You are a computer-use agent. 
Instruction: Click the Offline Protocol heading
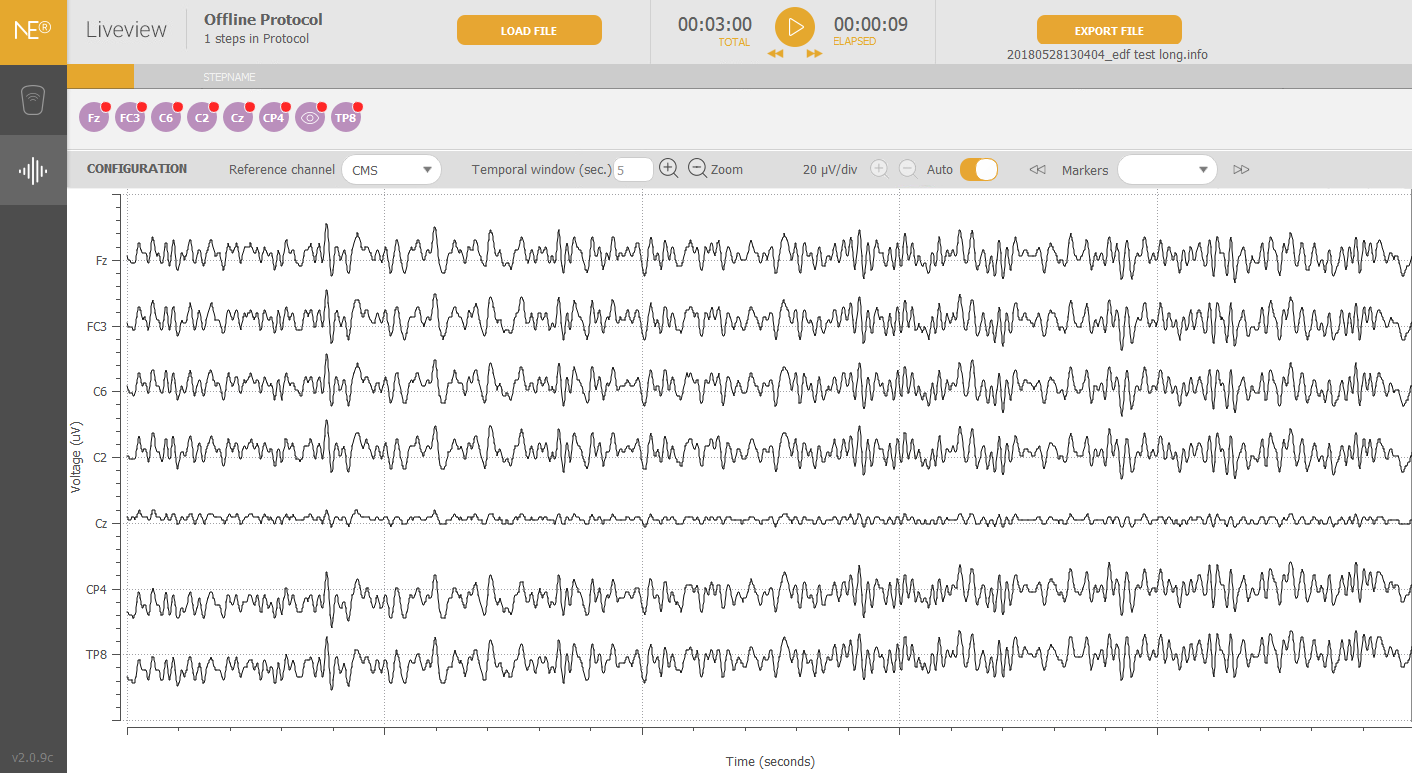pos(263,19)
